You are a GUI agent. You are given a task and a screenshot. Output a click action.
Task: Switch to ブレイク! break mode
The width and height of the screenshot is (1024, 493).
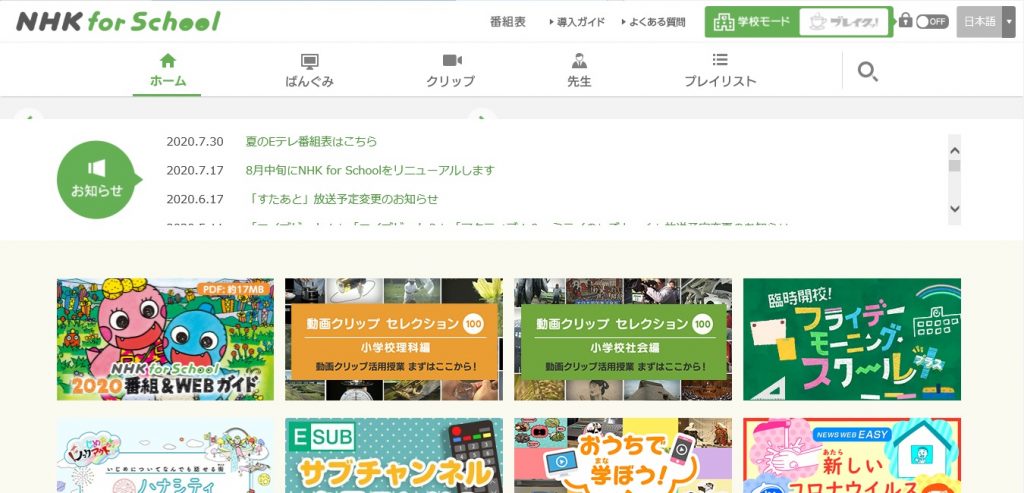844,22
